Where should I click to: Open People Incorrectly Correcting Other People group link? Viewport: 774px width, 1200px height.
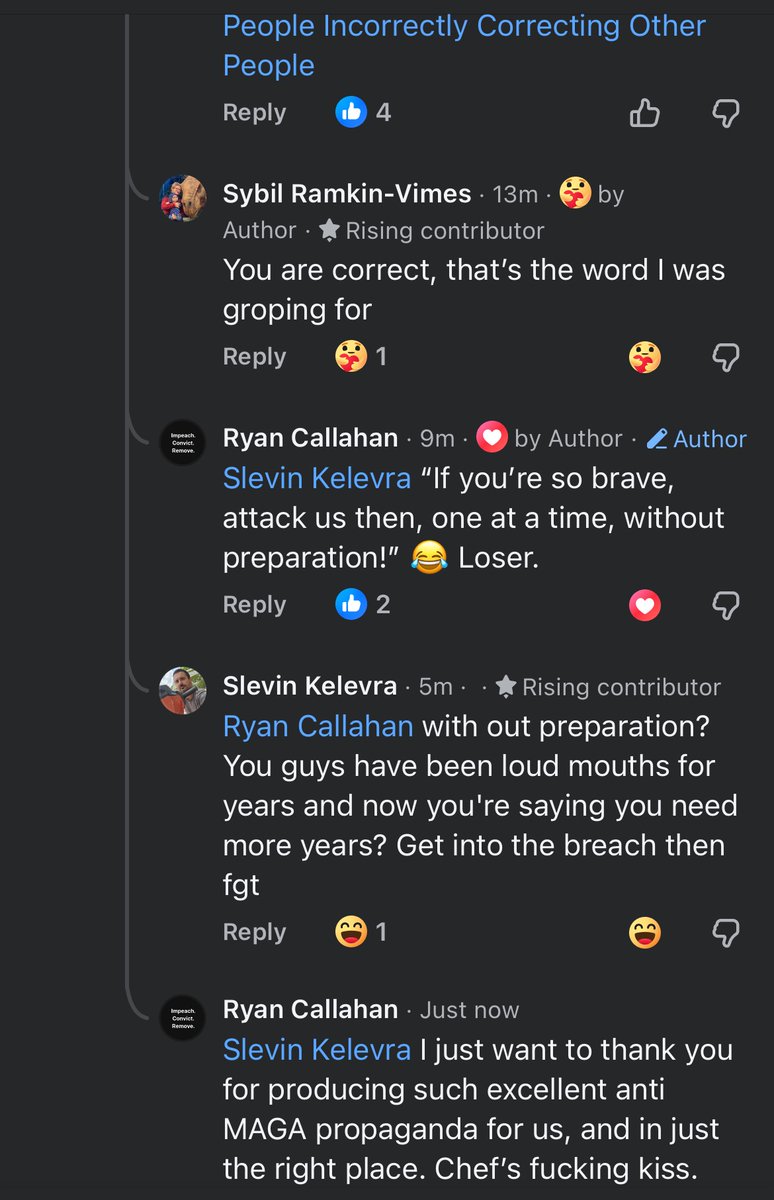pos(464,45)
